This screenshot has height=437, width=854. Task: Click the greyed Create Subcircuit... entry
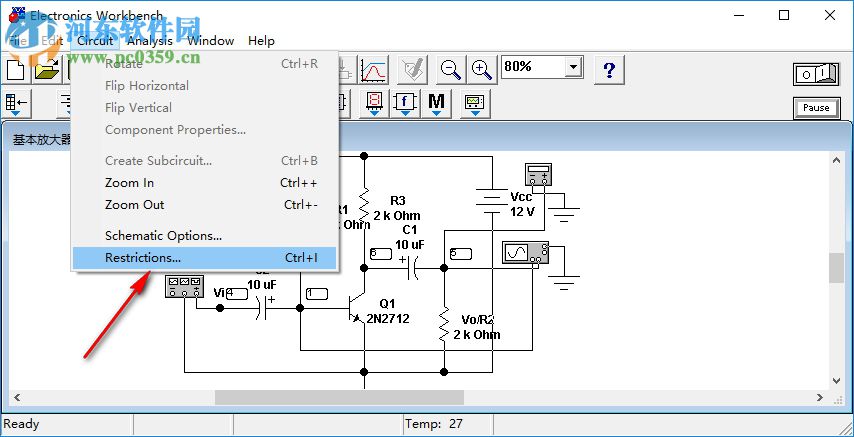pyautogui.click(x=204, y=161)
